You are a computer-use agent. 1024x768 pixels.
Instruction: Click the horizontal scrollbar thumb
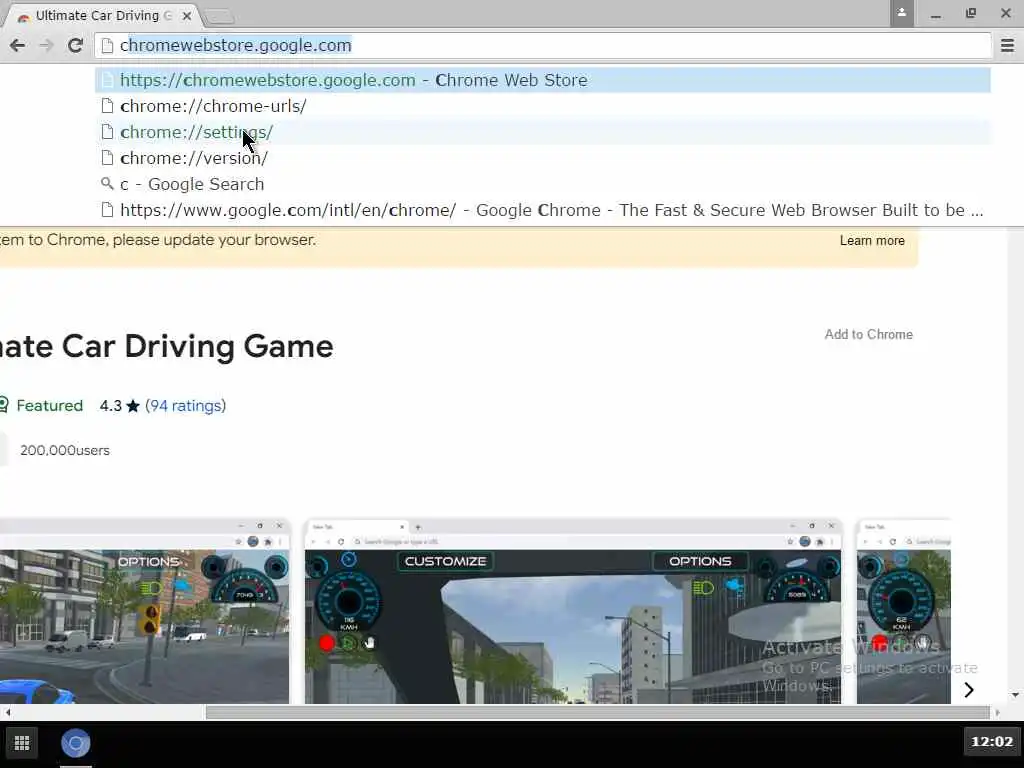(598, 712)
